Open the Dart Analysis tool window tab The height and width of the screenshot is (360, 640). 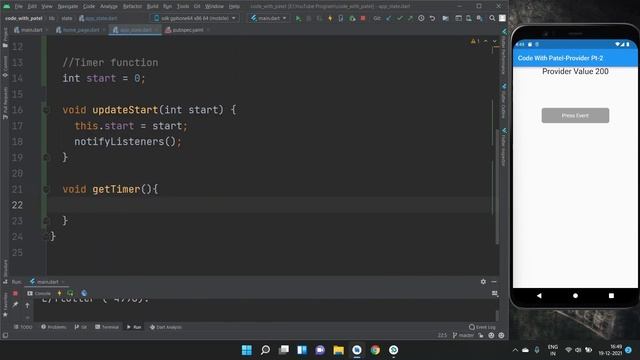coord(166,327)
